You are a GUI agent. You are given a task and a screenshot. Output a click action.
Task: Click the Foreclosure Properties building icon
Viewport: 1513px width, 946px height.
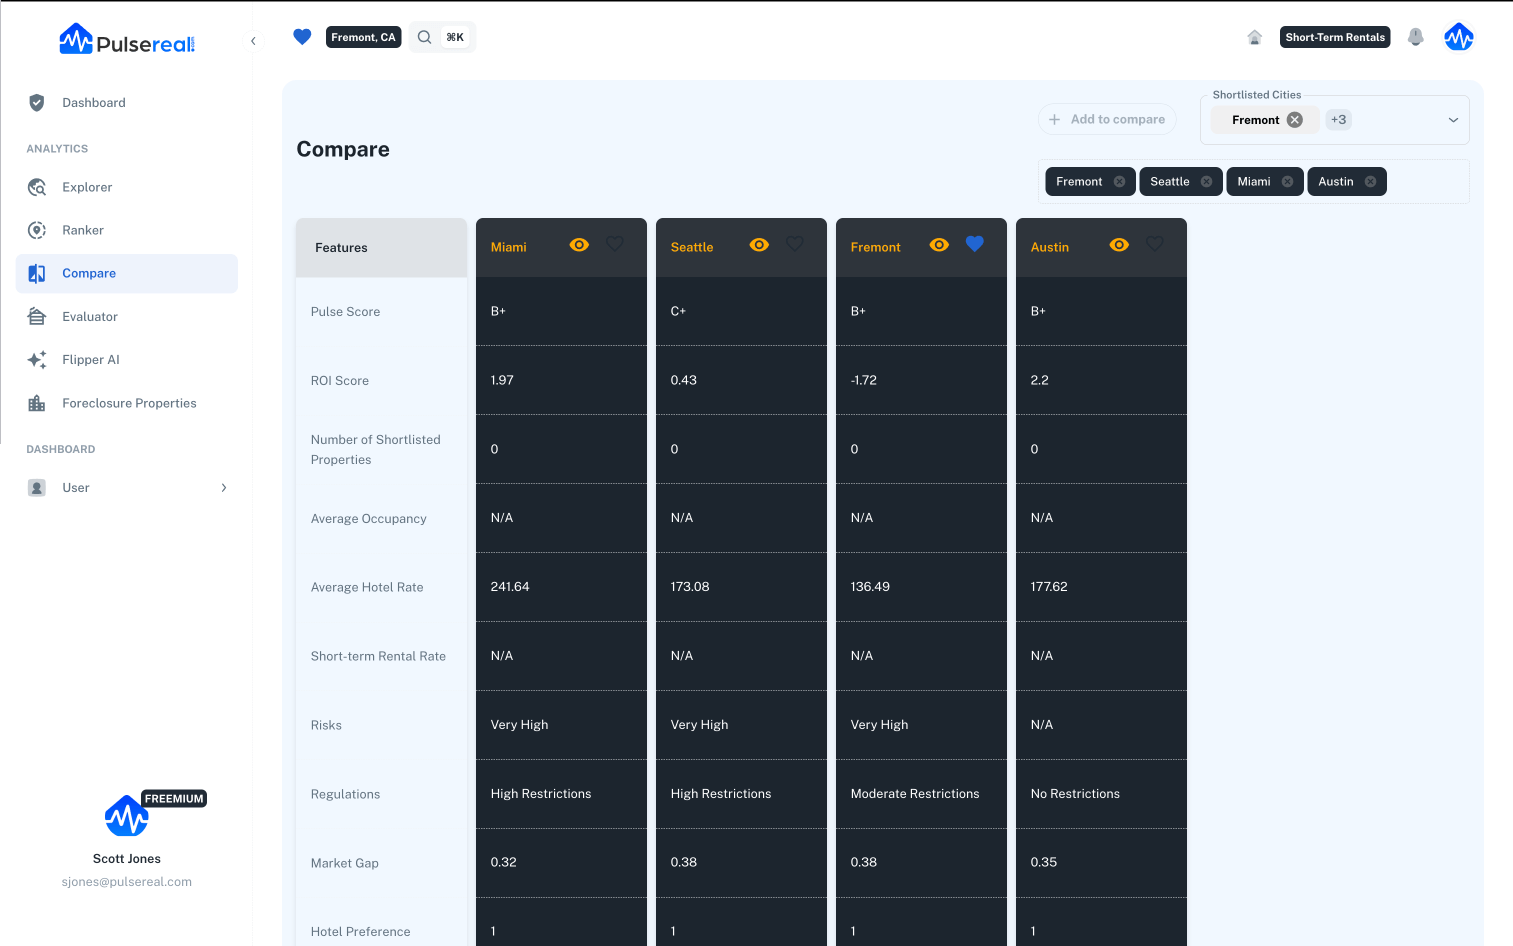pyautogui.click(x=37, y=403)
